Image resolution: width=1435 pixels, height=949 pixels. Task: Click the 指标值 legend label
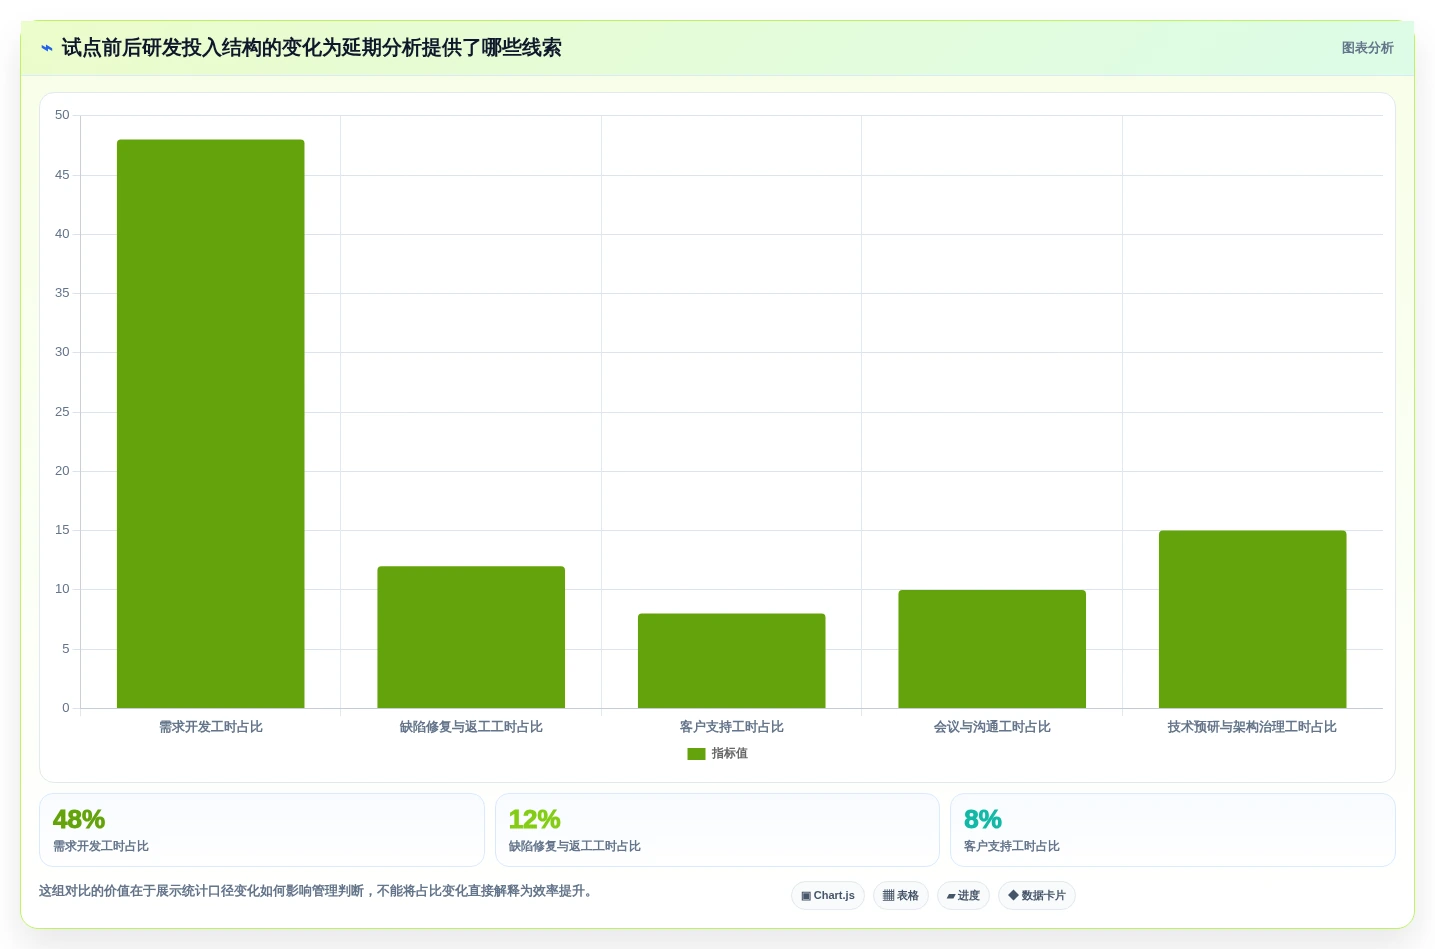coord(729,754)
